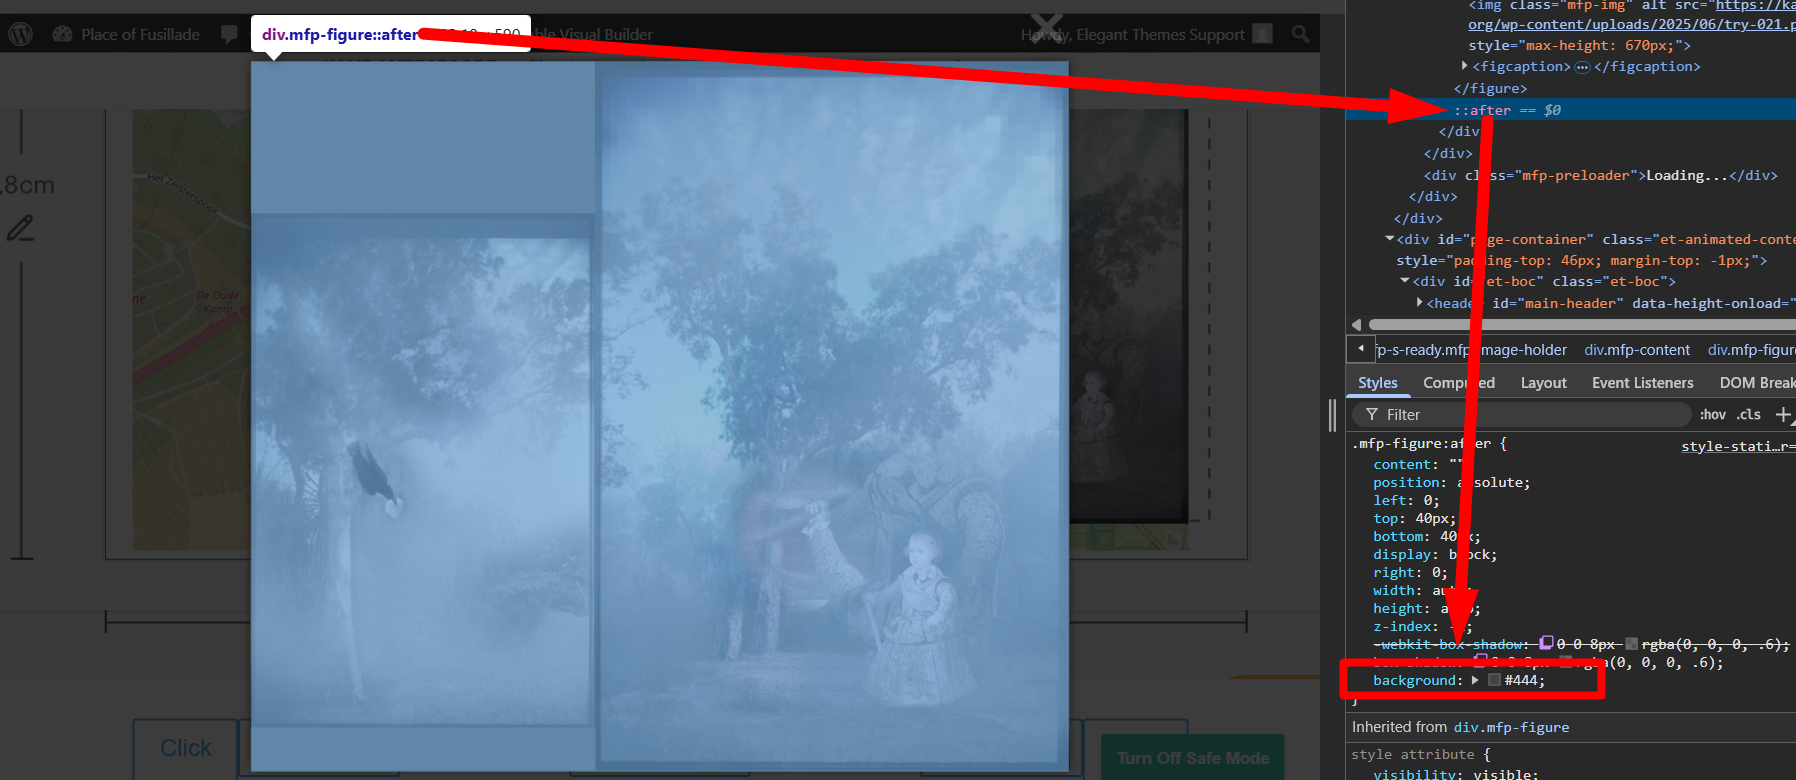
Task: Expand the figcaption element node
Action: point(1465,66)
